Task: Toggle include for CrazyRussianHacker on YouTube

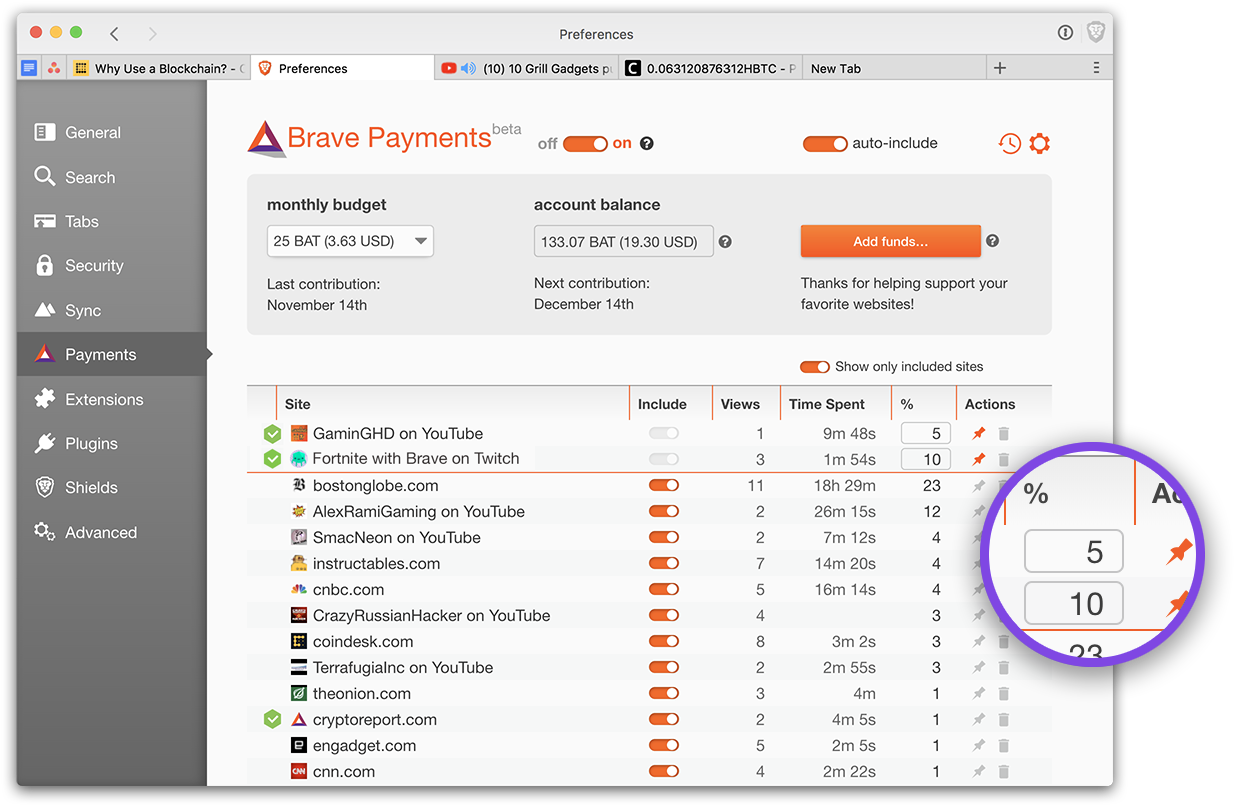Action: 664,615
